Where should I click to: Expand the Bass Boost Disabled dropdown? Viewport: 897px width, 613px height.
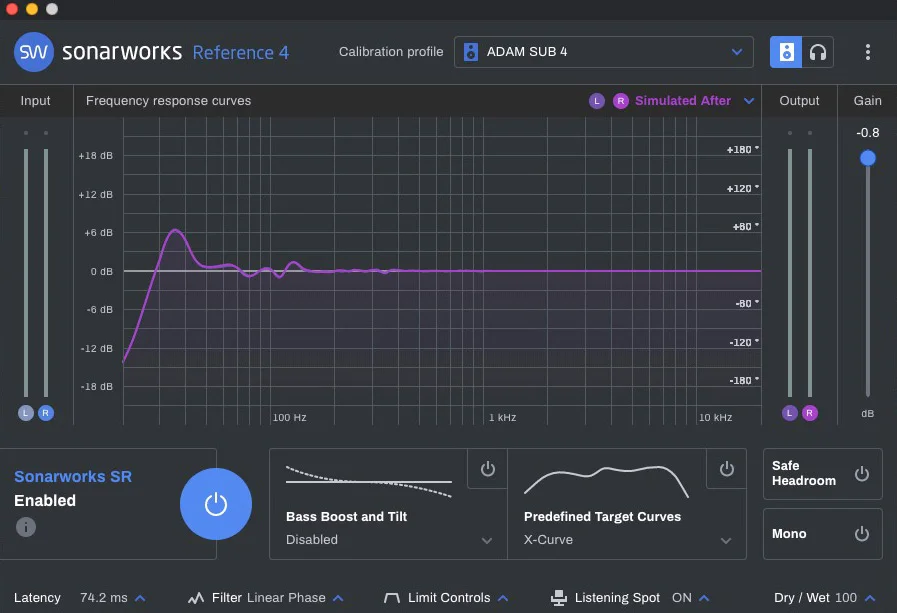487,540
